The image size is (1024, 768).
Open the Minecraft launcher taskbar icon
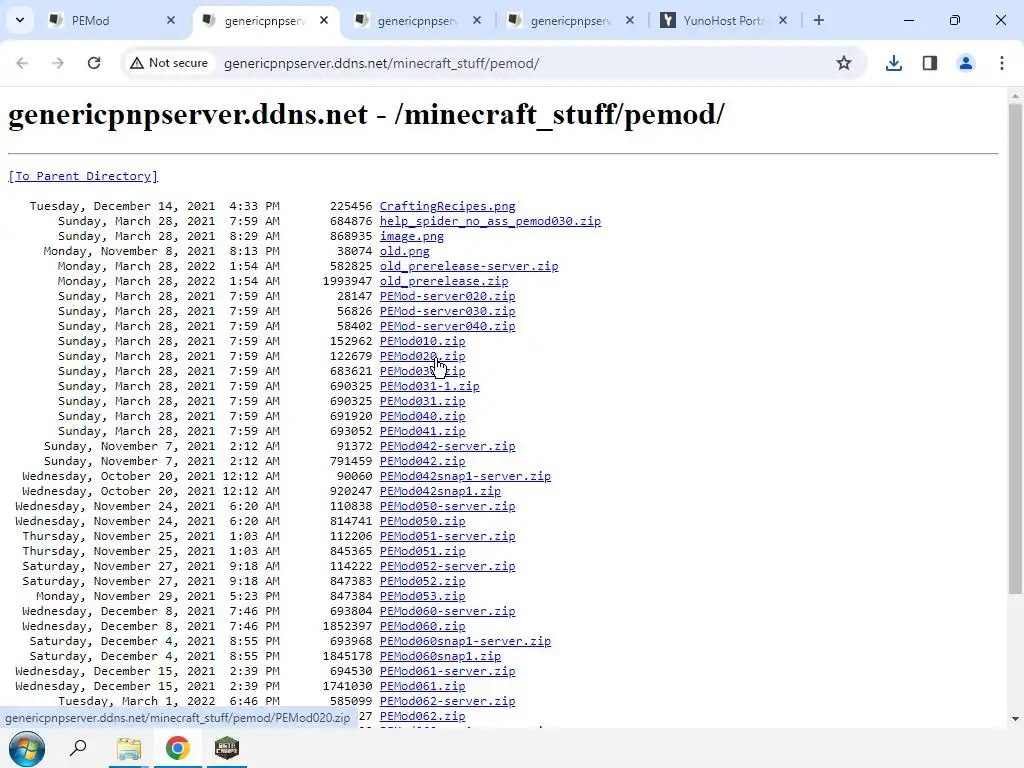coord(227,748)
